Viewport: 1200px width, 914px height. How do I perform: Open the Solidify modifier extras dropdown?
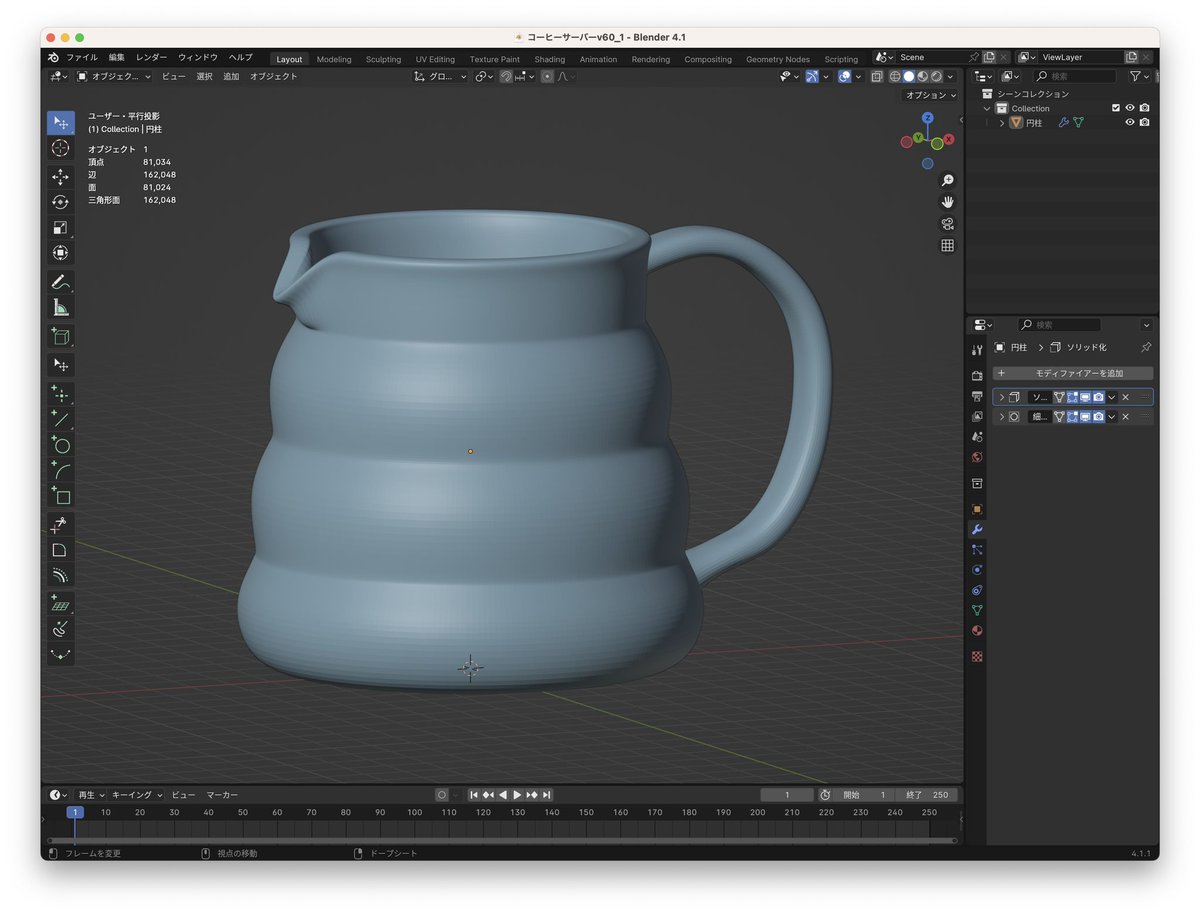tap(1111, 397)
